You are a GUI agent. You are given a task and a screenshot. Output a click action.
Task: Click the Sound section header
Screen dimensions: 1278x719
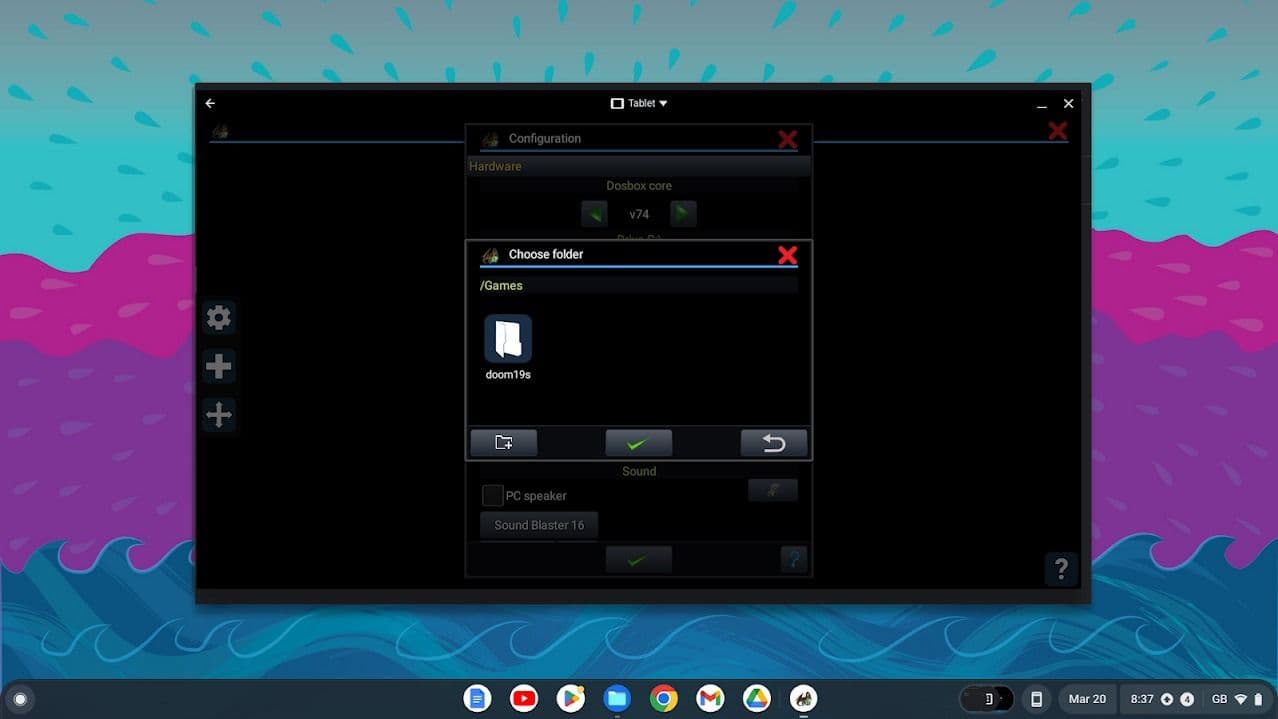point(638,470)
